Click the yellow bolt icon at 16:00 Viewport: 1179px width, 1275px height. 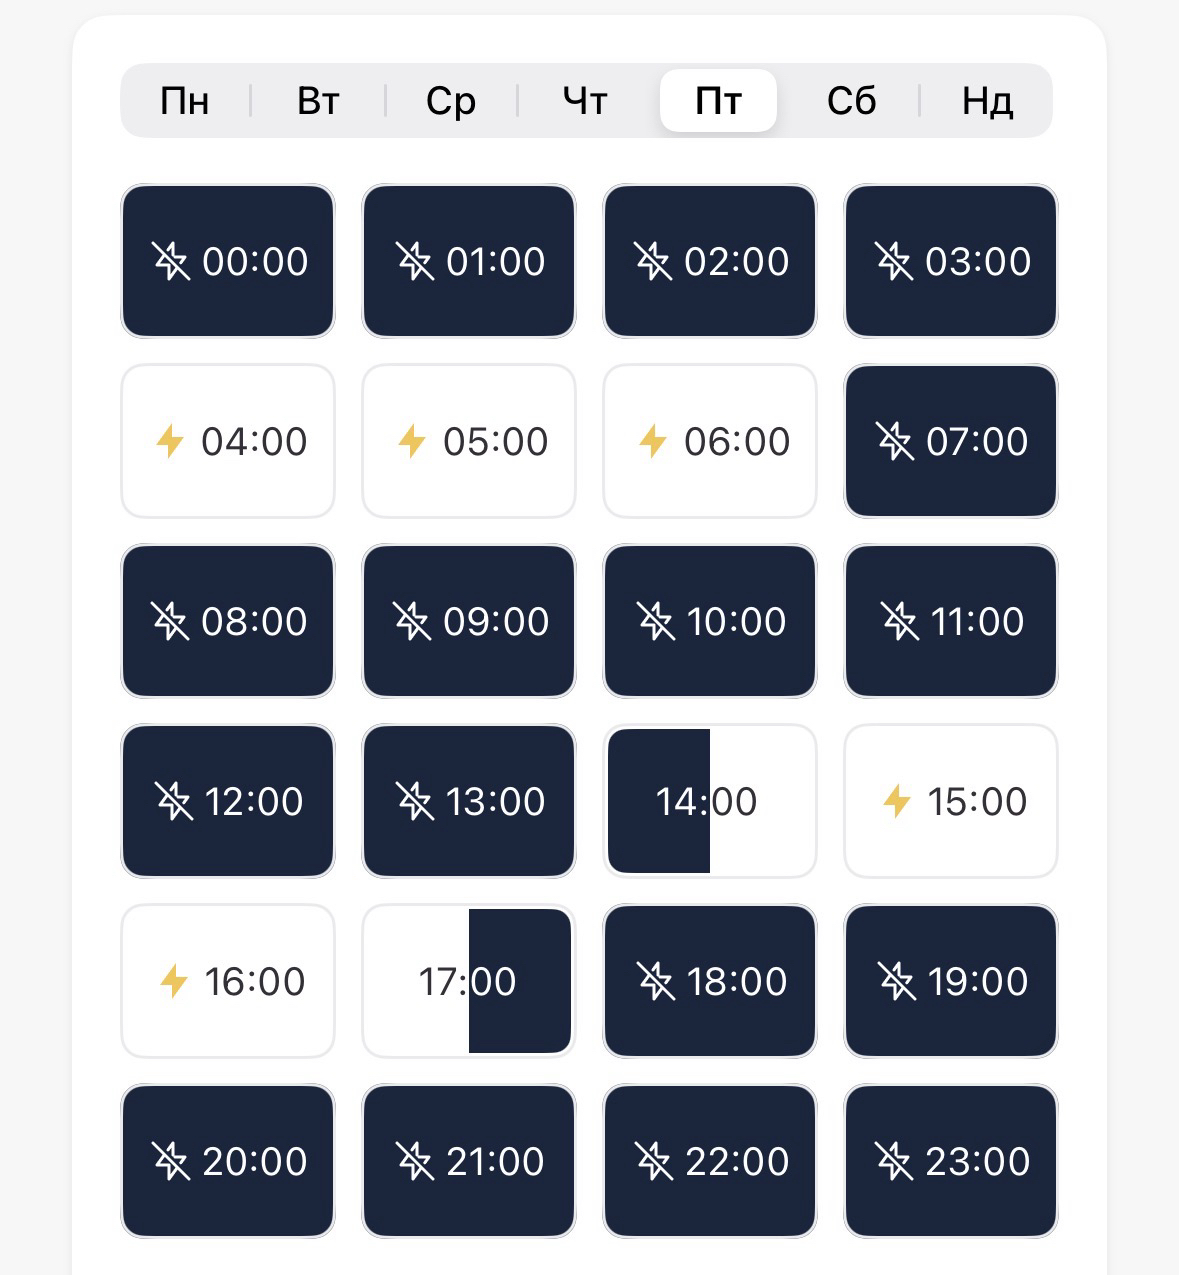point(174,981)
